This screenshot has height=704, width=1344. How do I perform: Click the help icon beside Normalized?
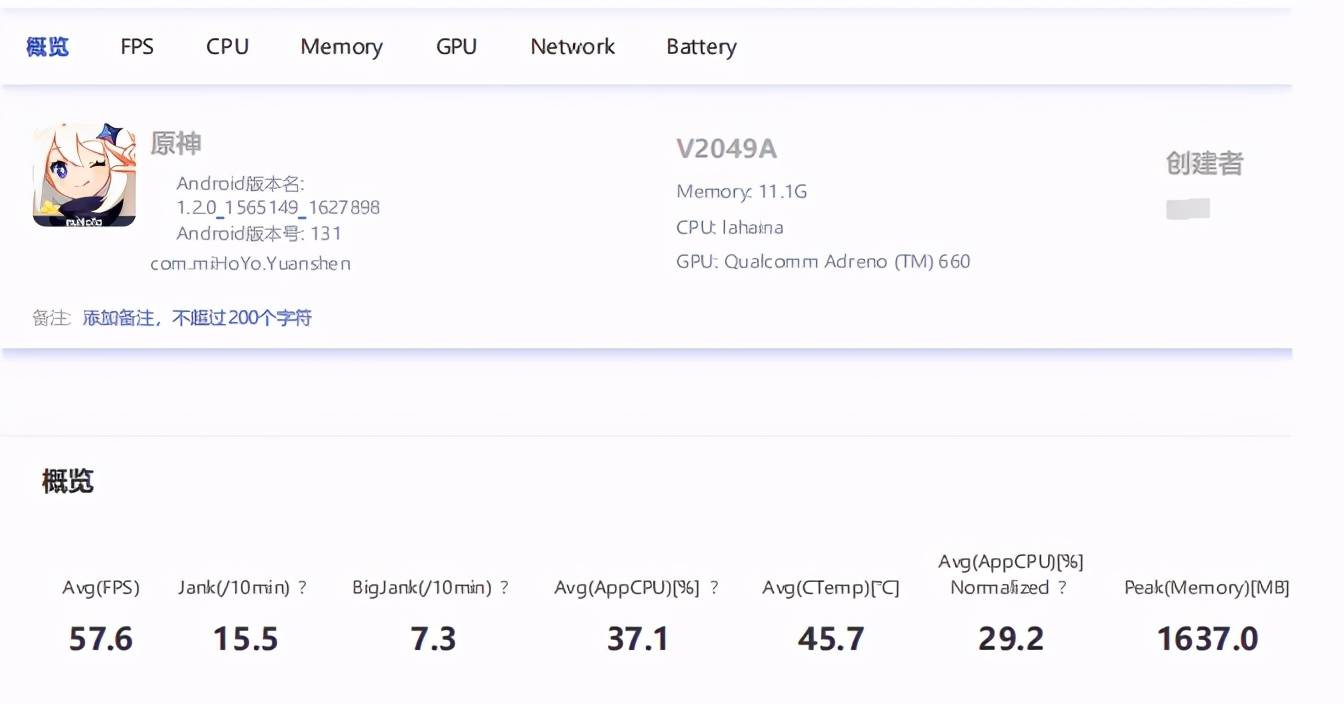tap(1062, 588)
